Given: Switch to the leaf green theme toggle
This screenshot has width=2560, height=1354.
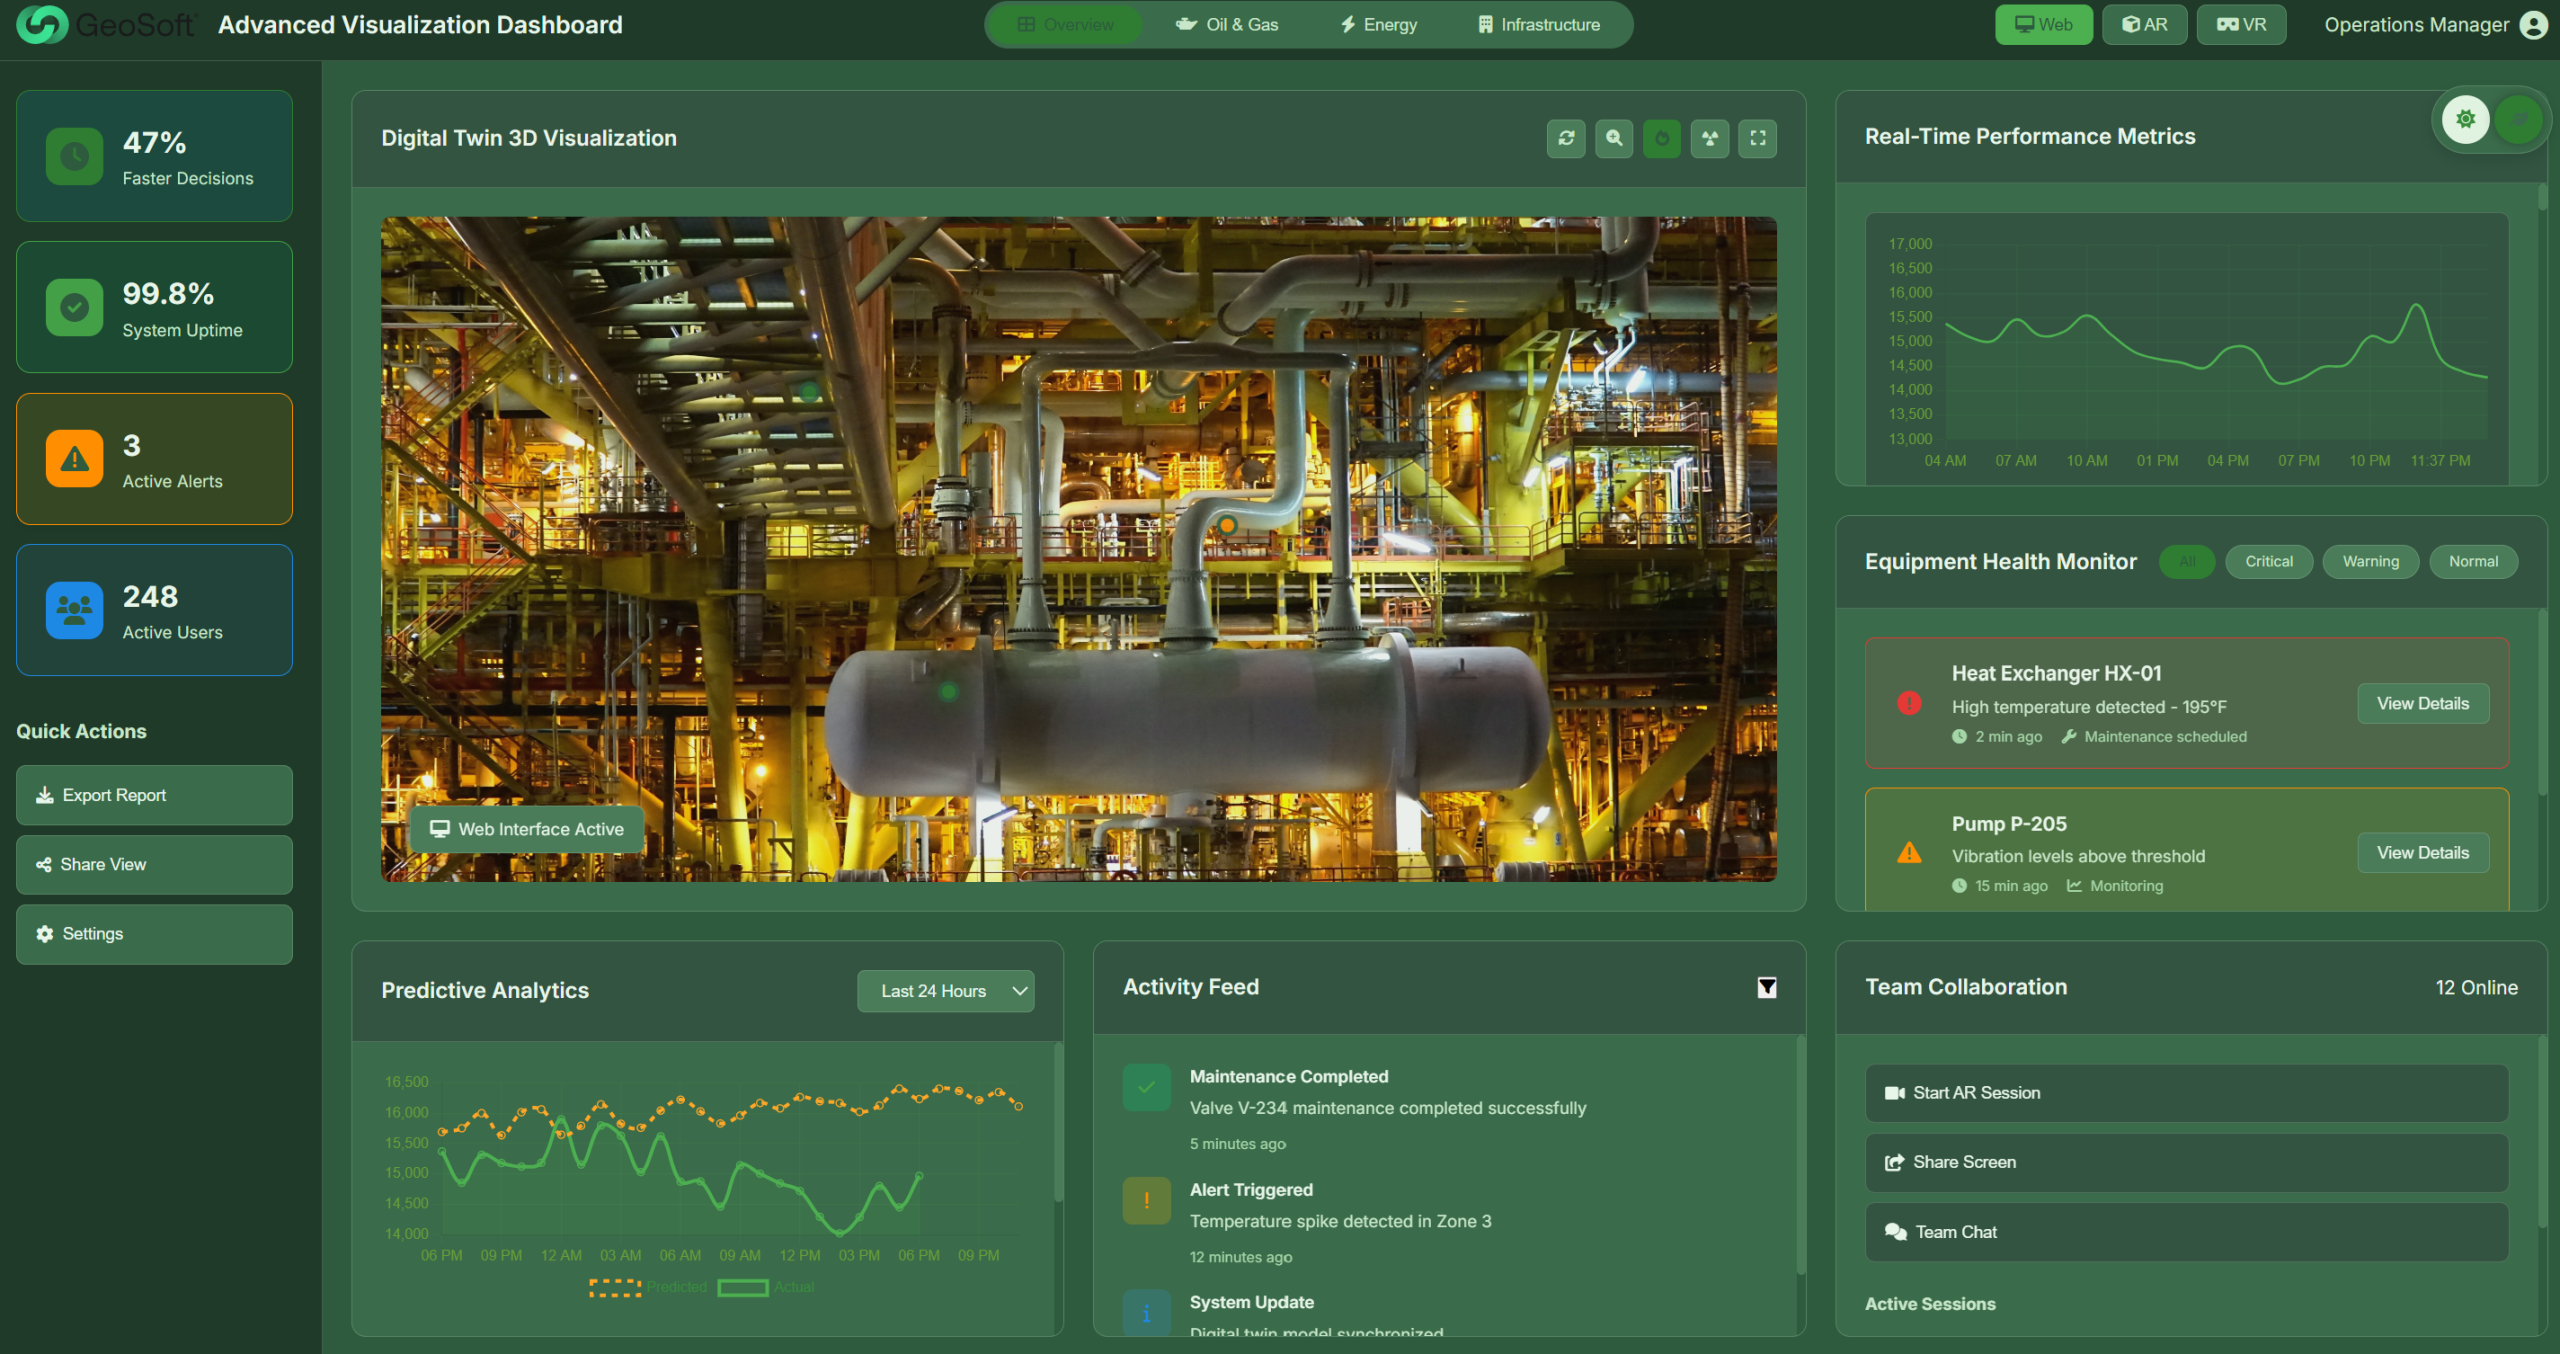Looking at the screenshot, I should [x=2518, y=119].
